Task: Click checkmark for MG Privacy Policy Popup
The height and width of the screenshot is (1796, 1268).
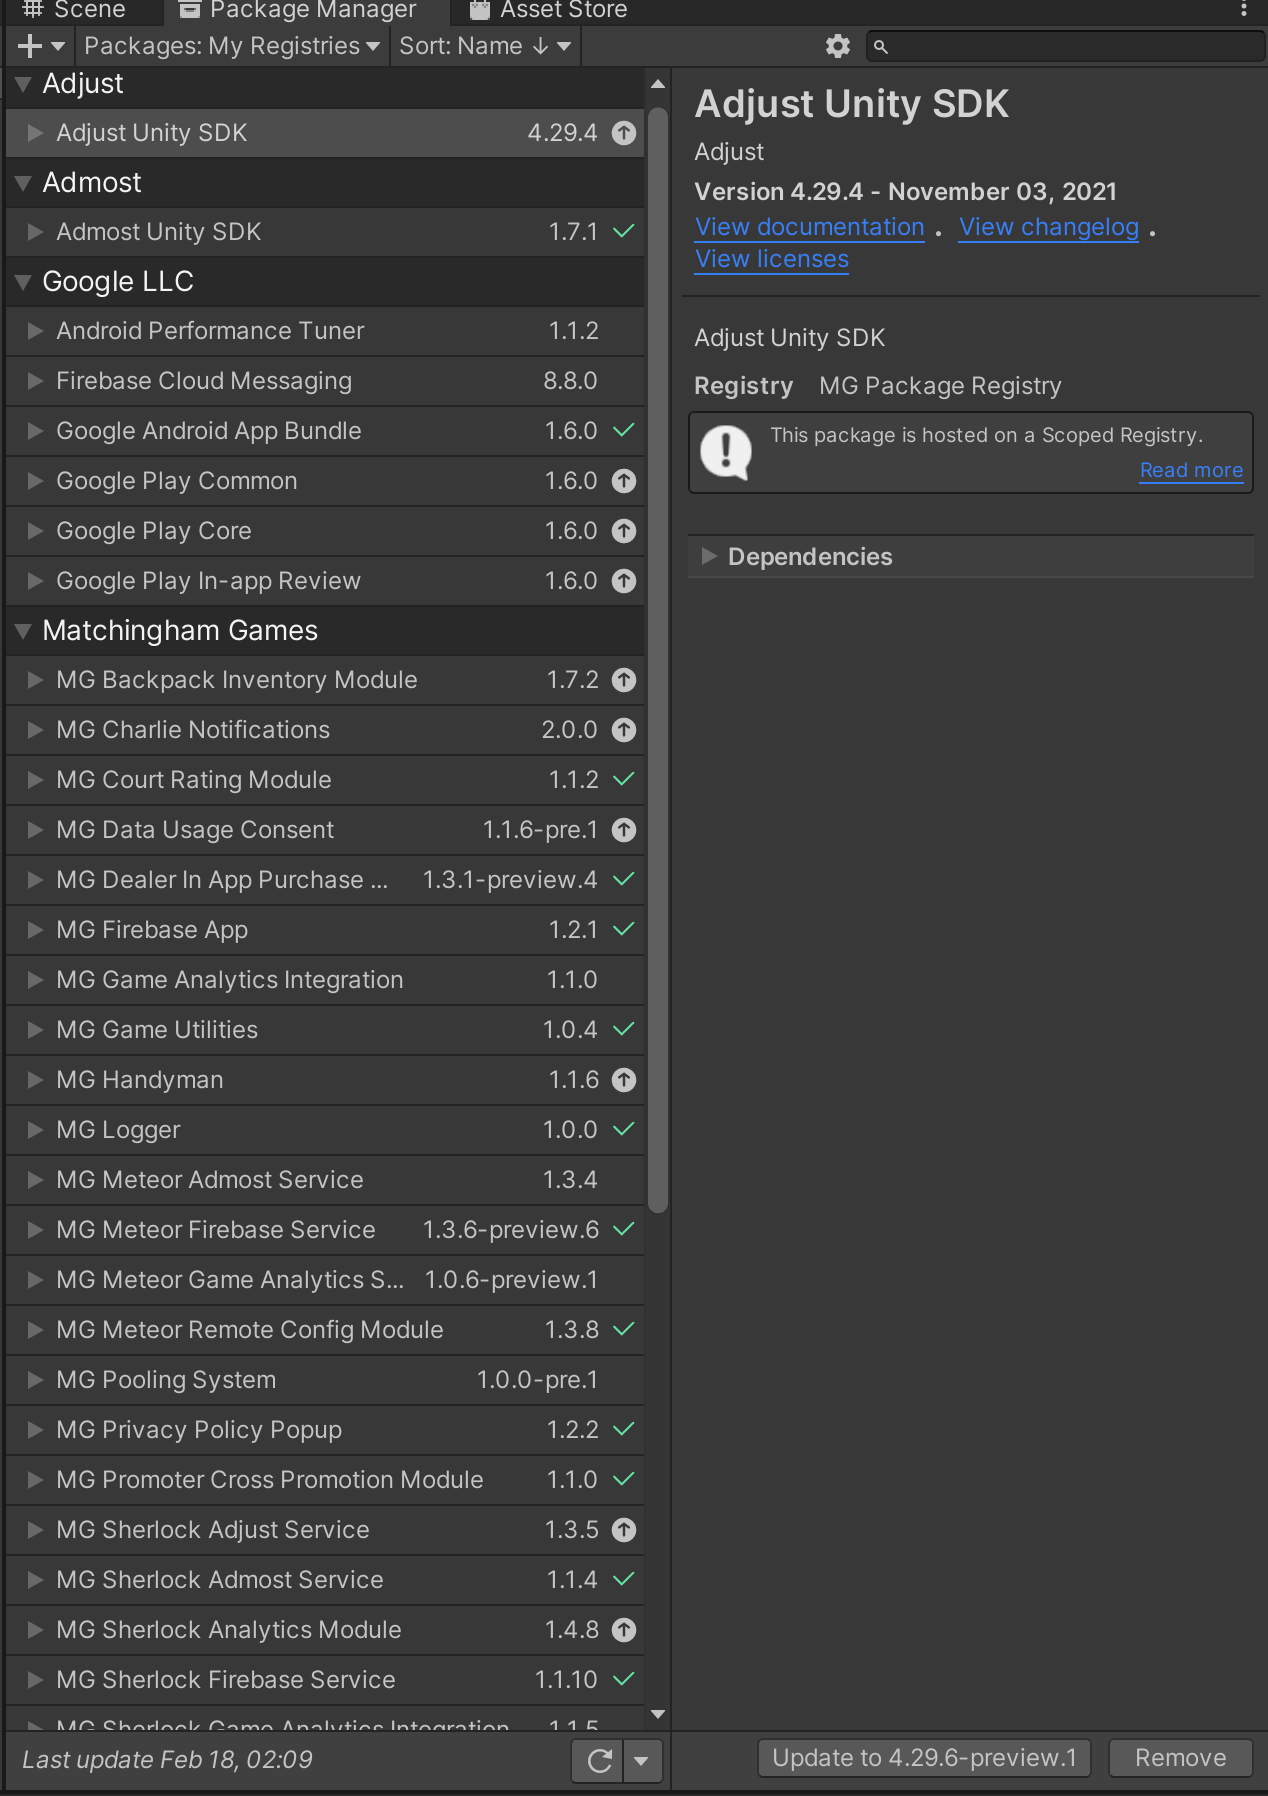Action: click(x=624, y=1430)
